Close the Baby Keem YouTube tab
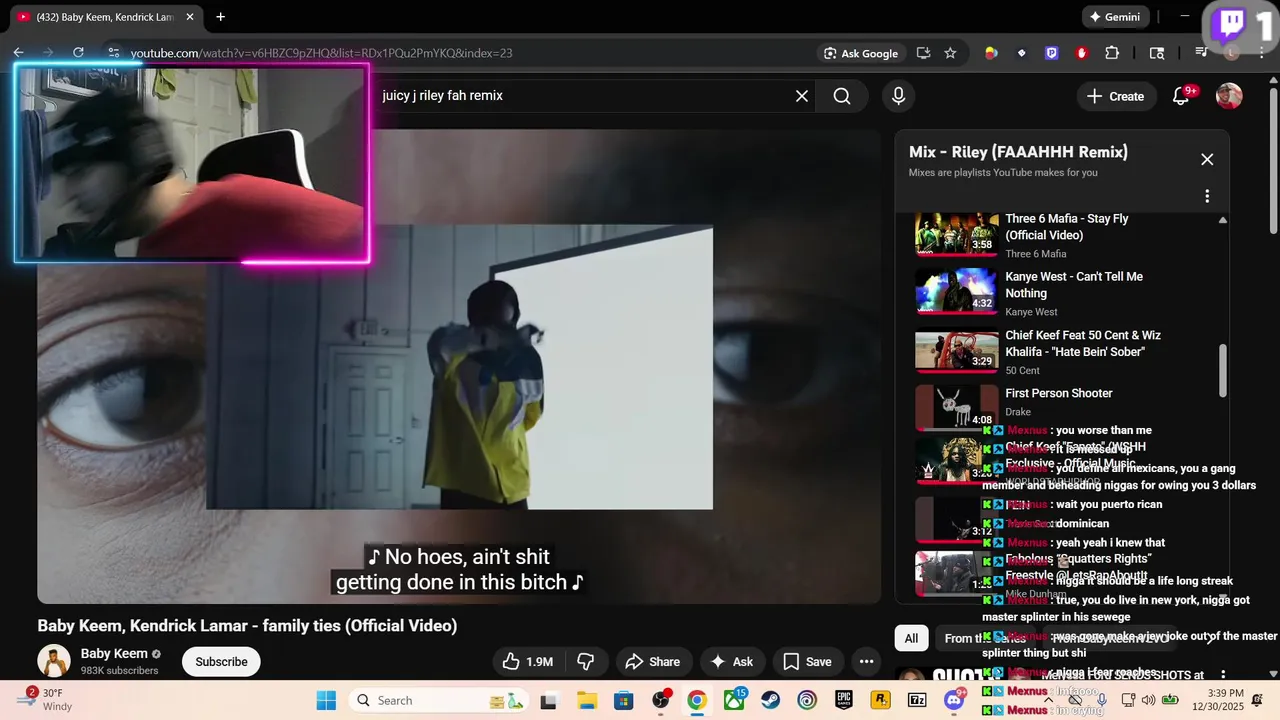This screenshot has height=720, width=1280. coord(190,17)
